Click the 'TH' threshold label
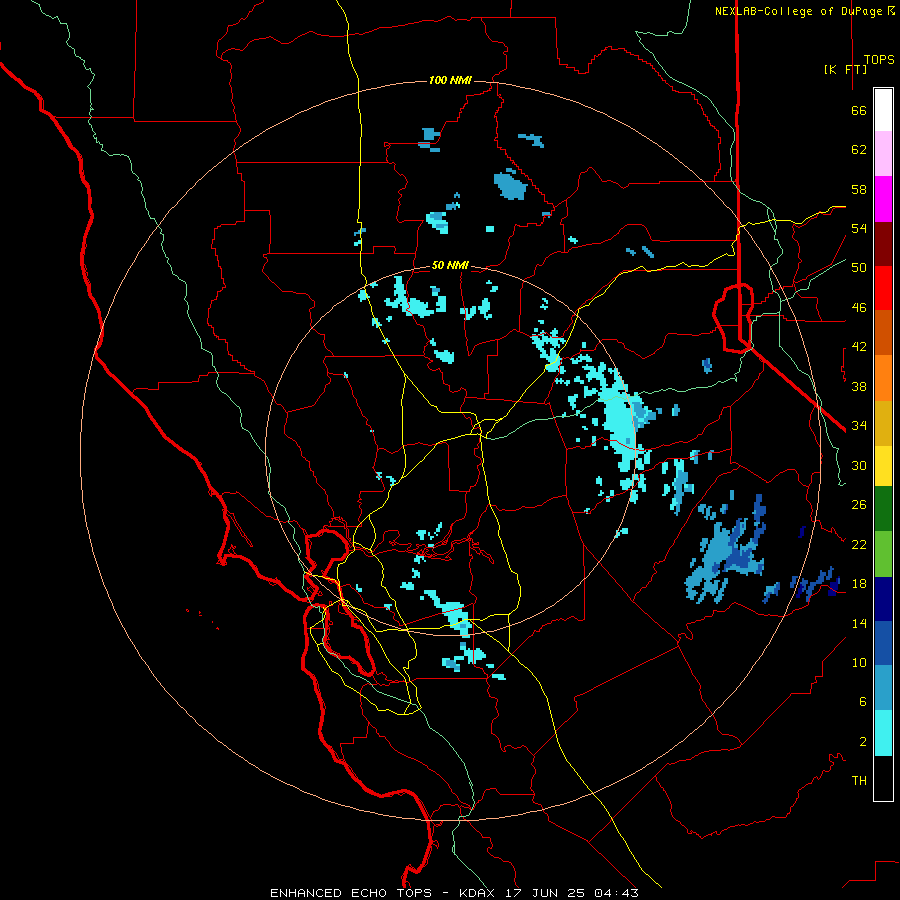Viewport: 900px width, 900px height. coord(859,781)
